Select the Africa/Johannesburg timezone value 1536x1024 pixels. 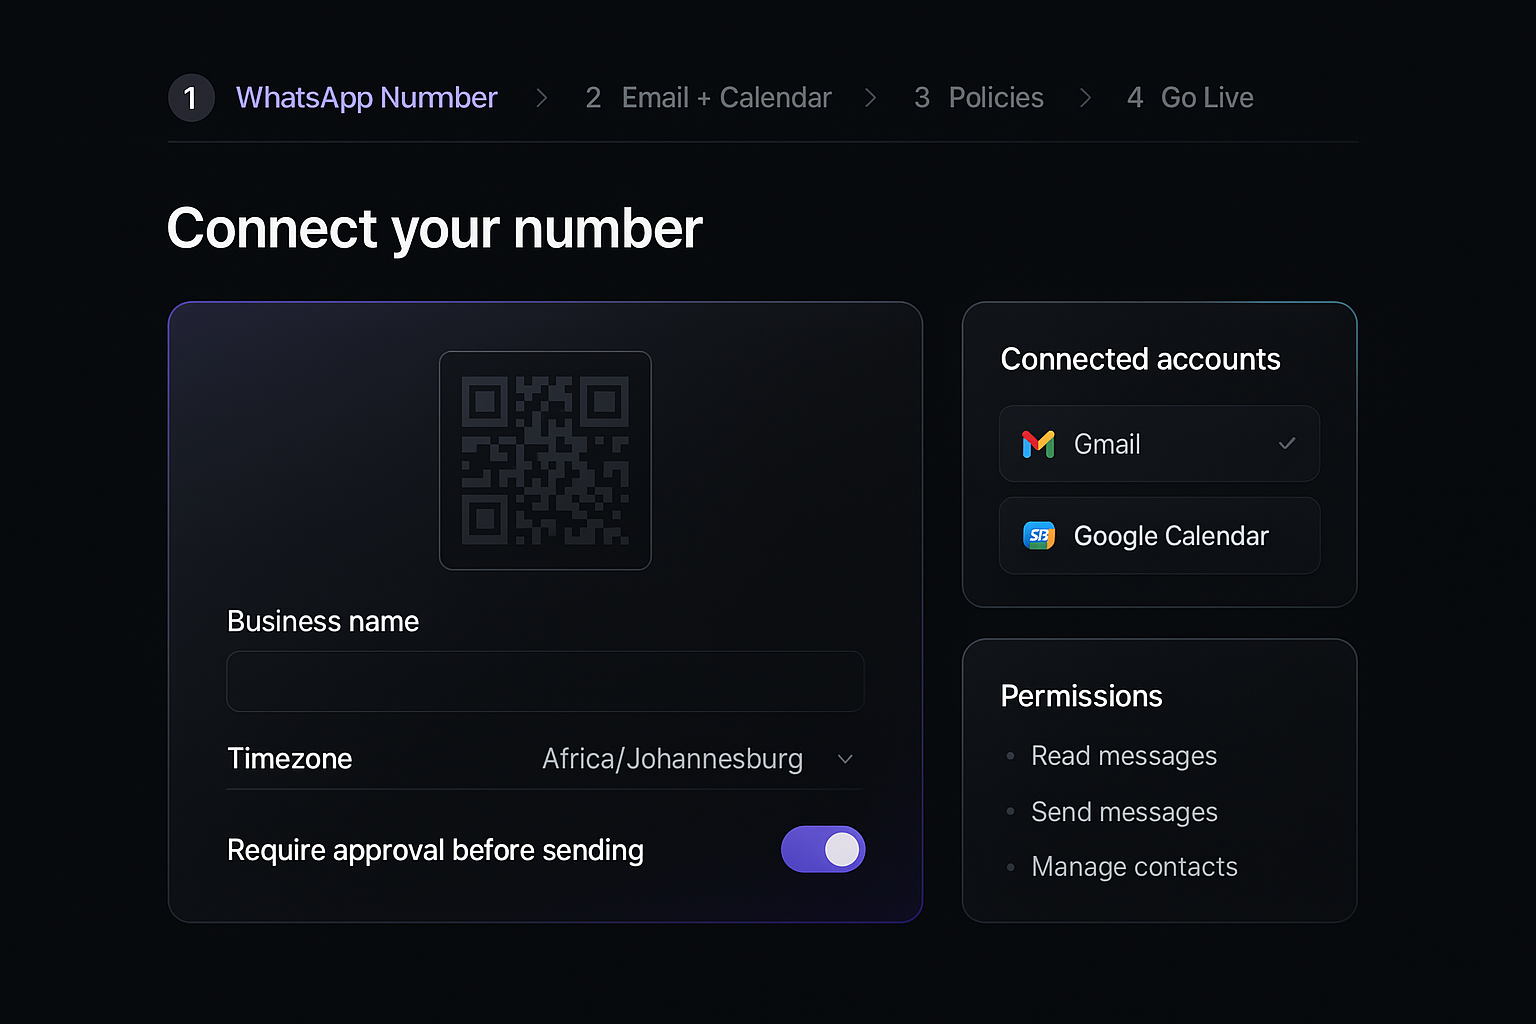coord(672,759)
